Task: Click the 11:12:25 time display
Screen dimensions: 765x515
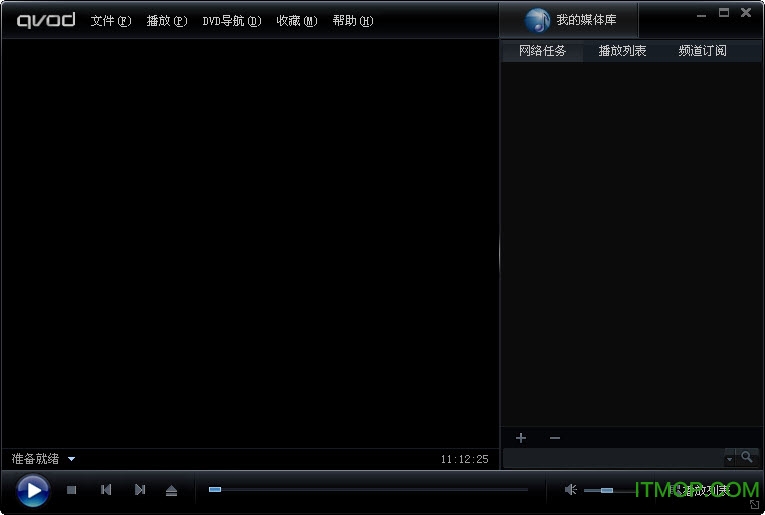Action: [x=464, y=459]
